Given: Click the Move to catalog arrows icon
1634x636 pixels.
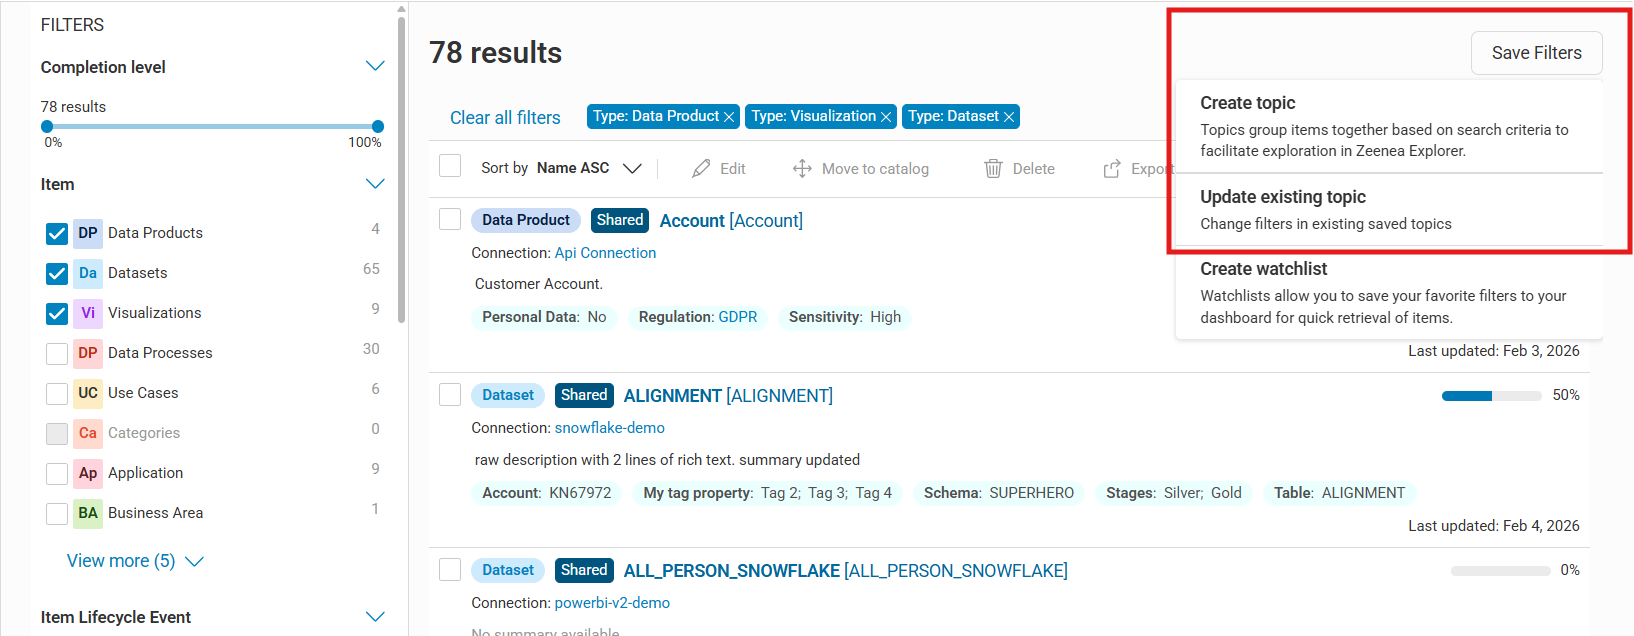Looking at the screenshot, I should click(802, 168).
